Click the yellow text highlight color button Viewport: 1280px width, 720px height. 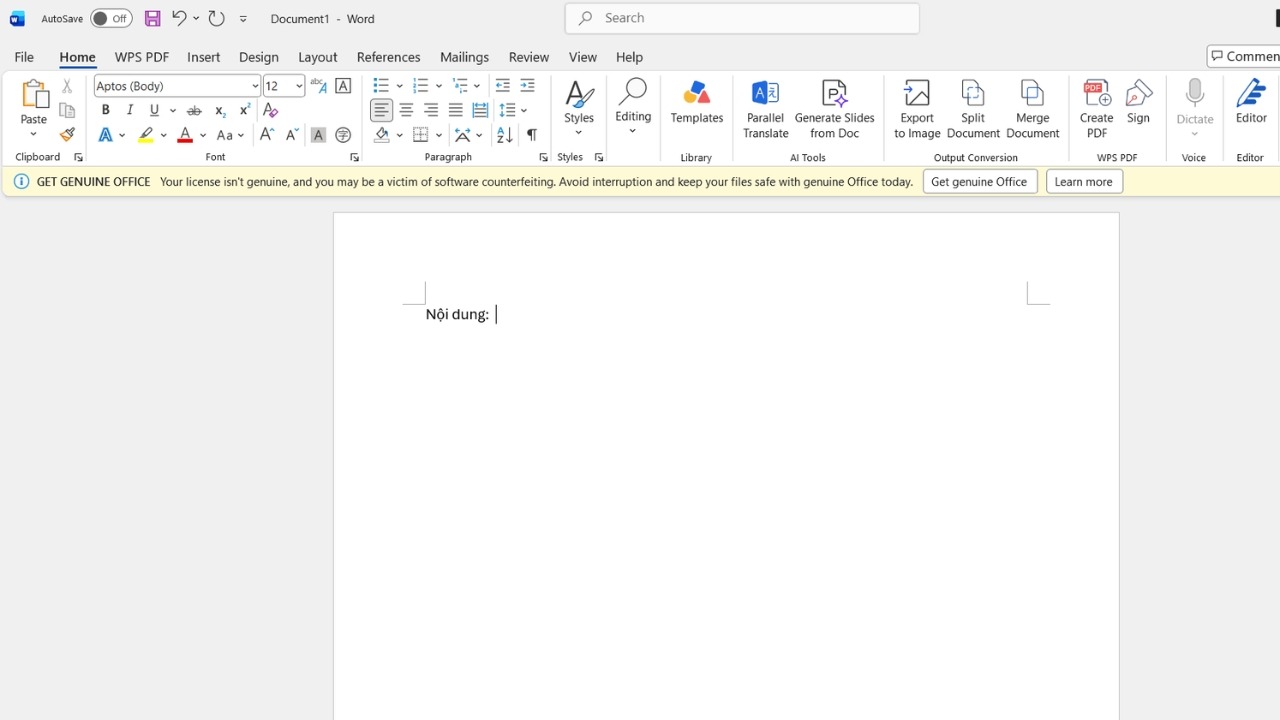(146, 135)
